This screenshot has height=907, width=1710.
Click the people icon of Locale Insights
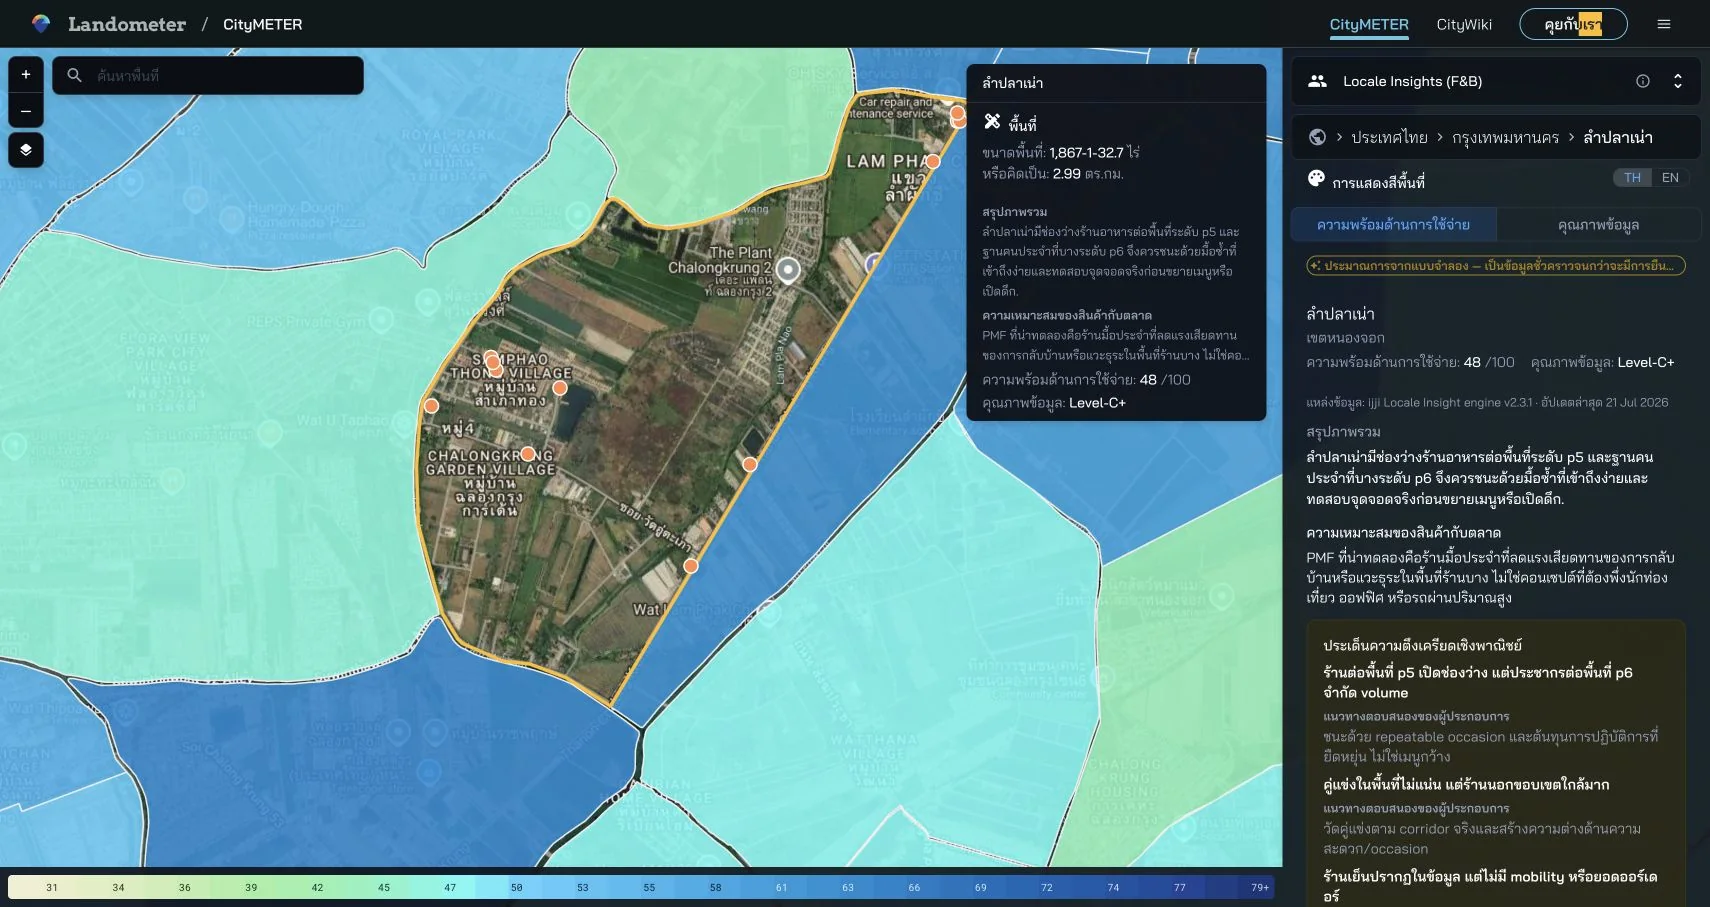(x=1317, y=81)
